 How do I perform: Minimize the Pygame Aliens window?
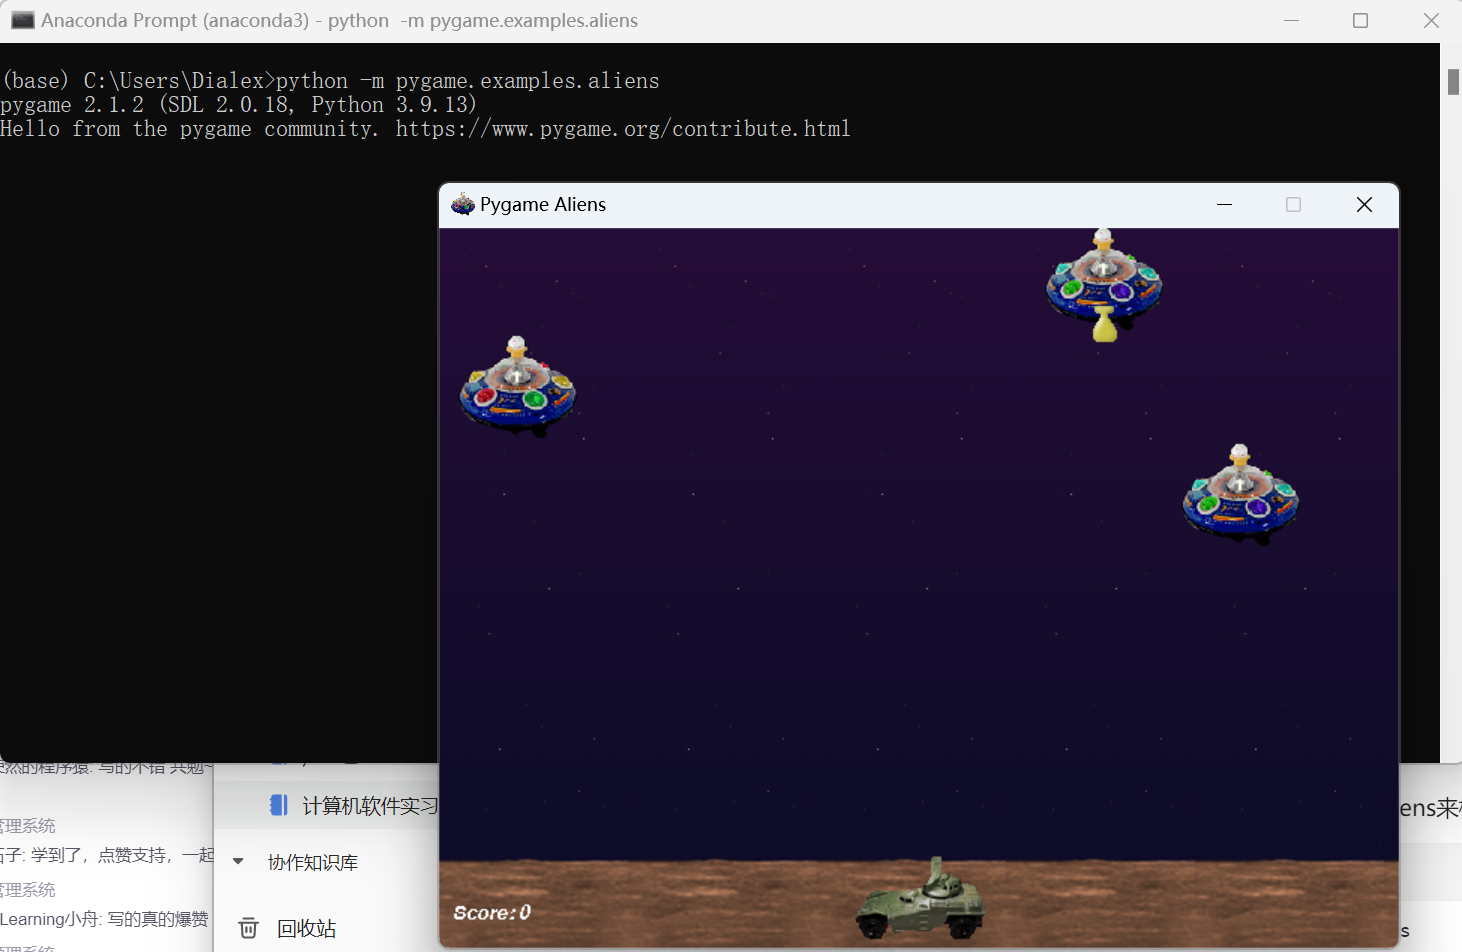click(1224, 204)
